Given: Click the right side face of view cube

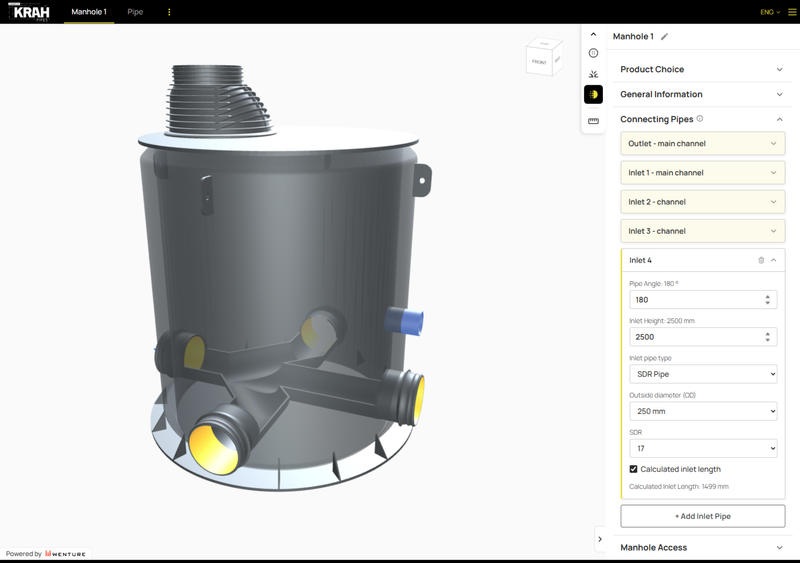Looking at the screenshot, I should point(557,60).
